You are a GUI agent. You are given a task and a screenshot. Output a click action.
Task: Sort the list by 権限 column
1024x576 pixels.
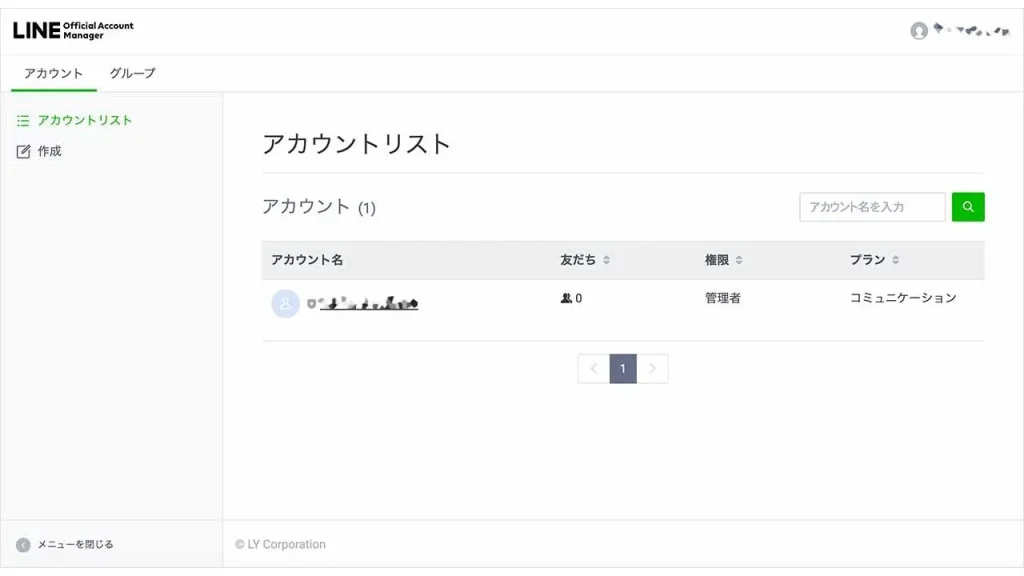click(x=739, y=260)
